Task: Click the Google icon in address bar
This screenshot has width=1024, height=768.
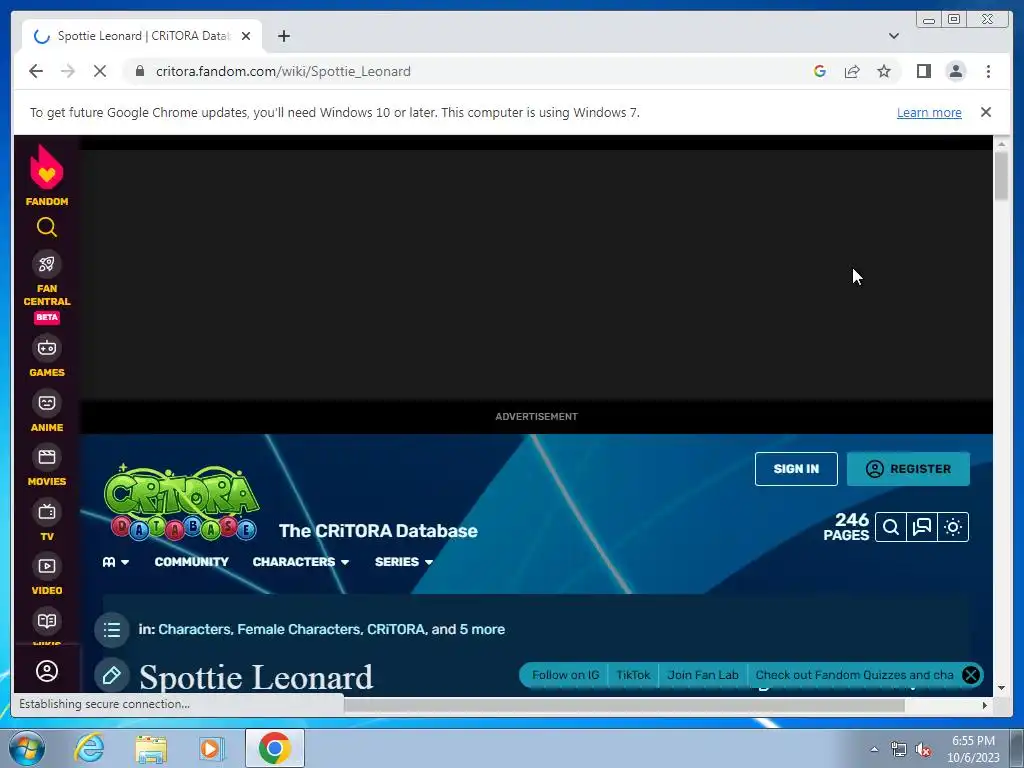Action: tap(820, 71)
